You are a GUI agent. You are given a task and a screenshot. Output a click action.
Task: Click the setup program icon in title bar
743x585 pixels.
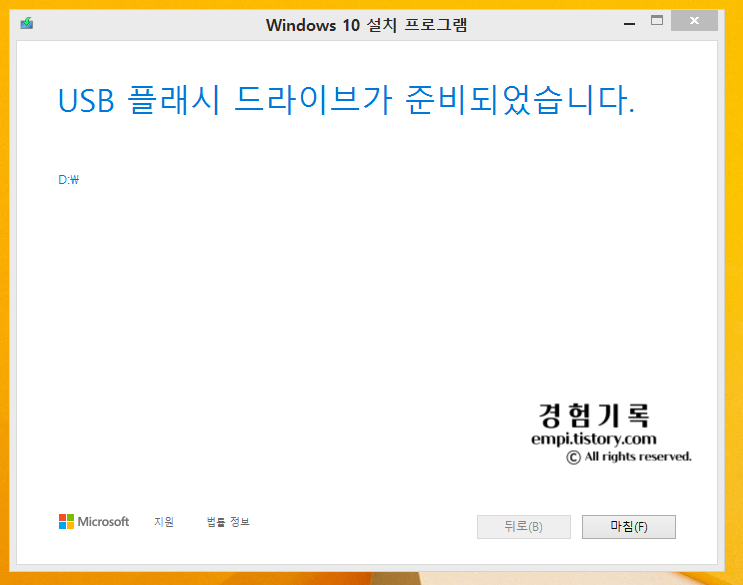[x=27, y=23]
